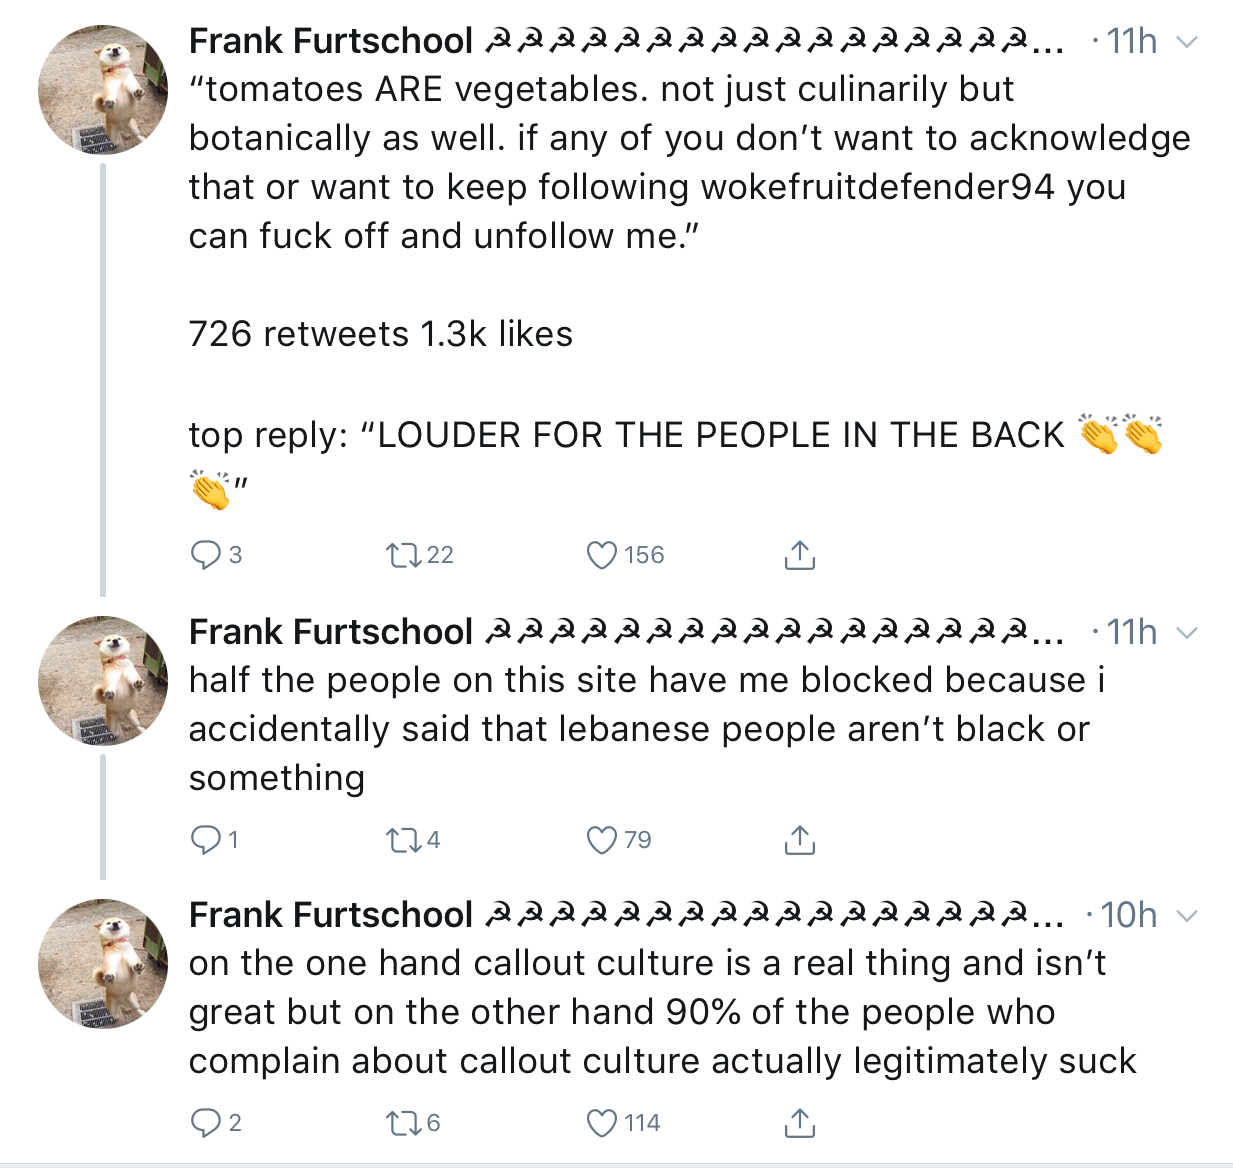The width and height of the screenshot is (1233, 1168).
Task: Tap dog avatar on first tweet
Action: pos(103,90)
